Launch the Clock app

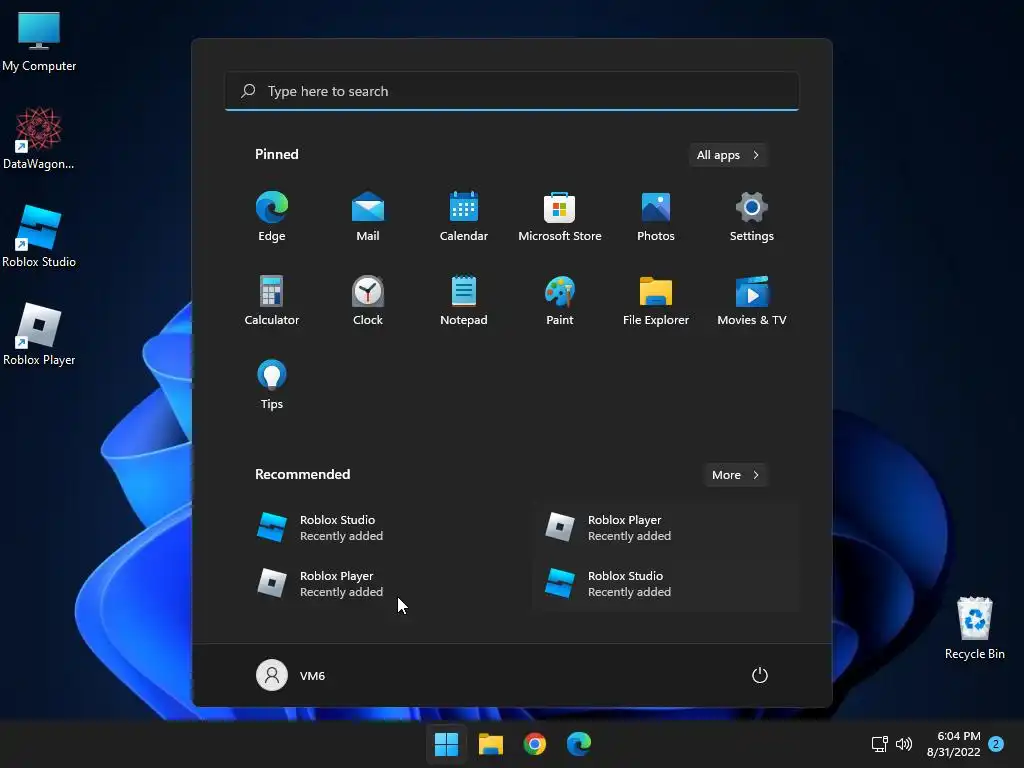click(368, 300)
